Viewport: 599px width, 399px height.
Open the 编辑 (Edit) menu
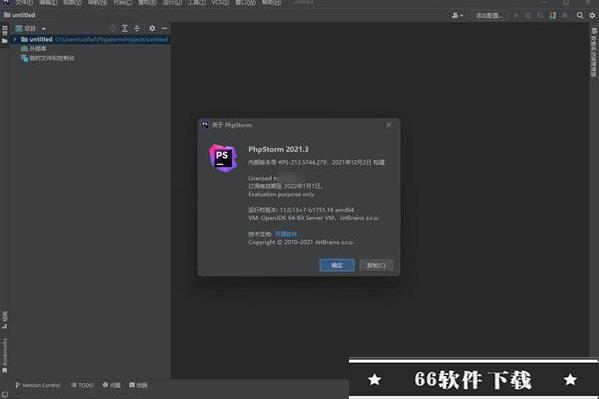coord(48,2)
